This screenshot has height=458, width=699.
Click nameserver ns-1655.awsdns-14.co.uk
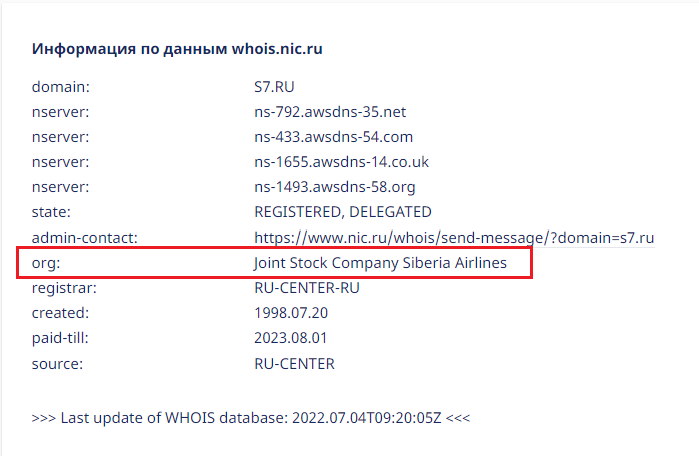point(342,162)
